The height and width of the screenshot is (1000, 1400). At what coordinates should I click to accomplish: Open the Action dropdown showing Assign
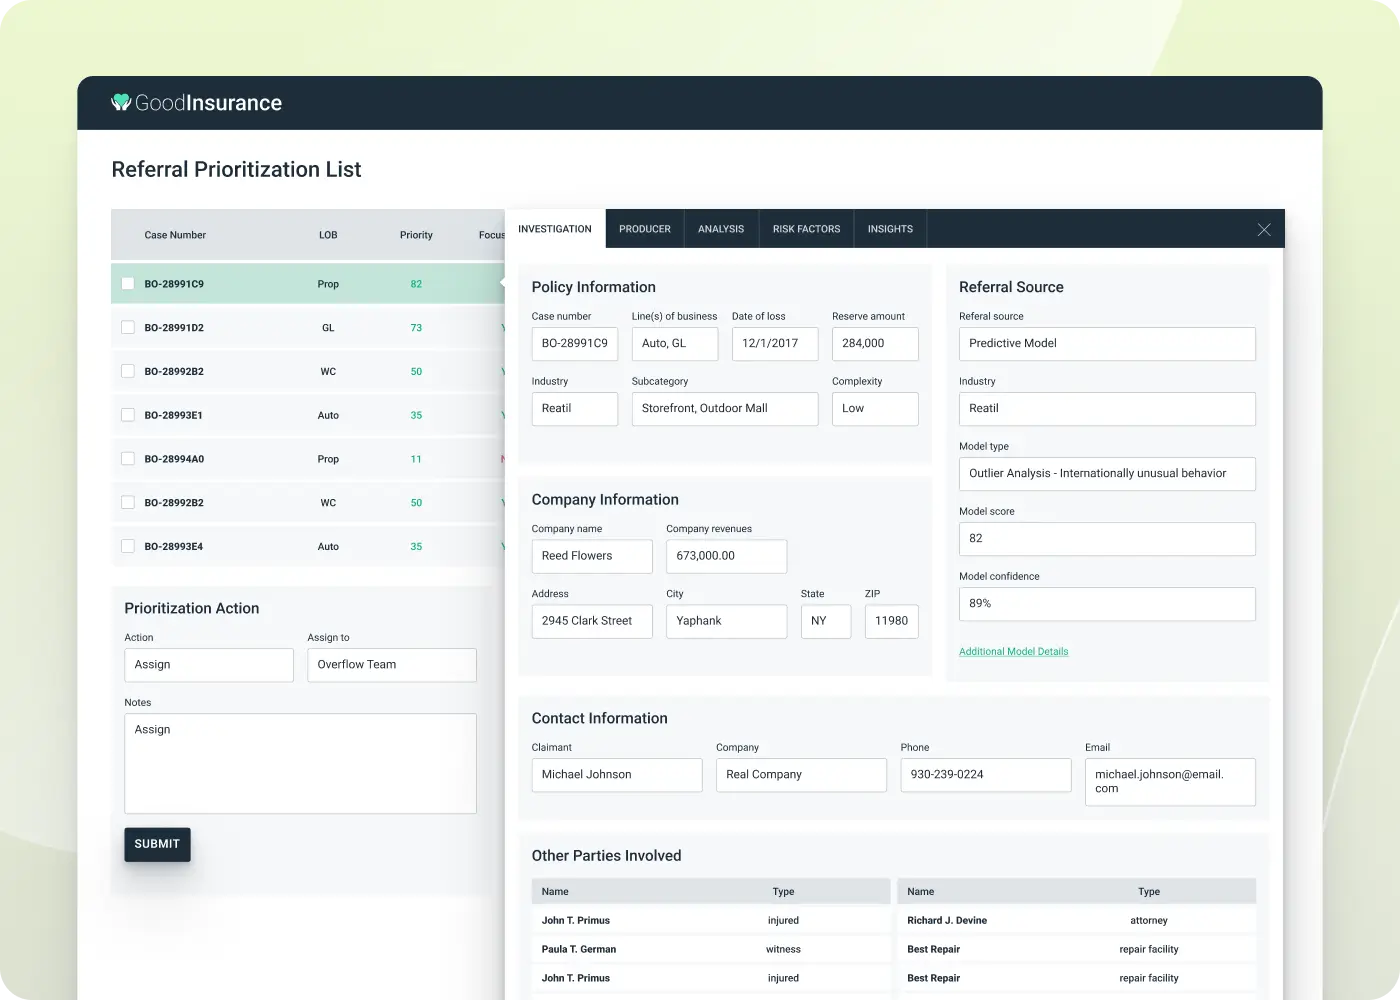click(x=208, y=665)
